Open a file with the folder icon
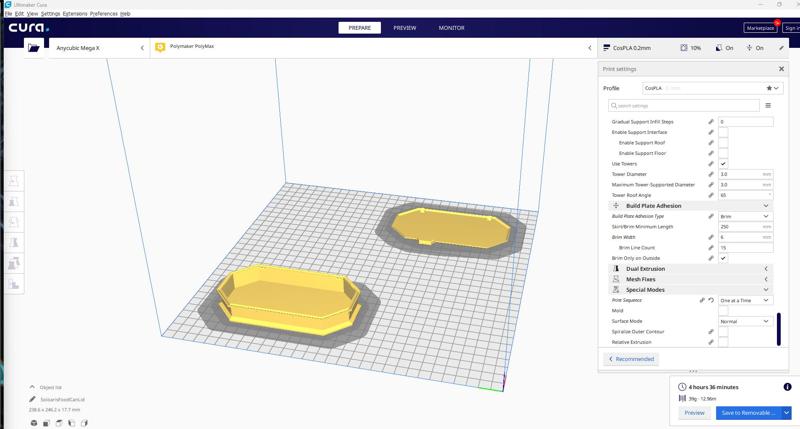Image resolution: width=800 pixels, height=429 pixels. coord(34,48)
